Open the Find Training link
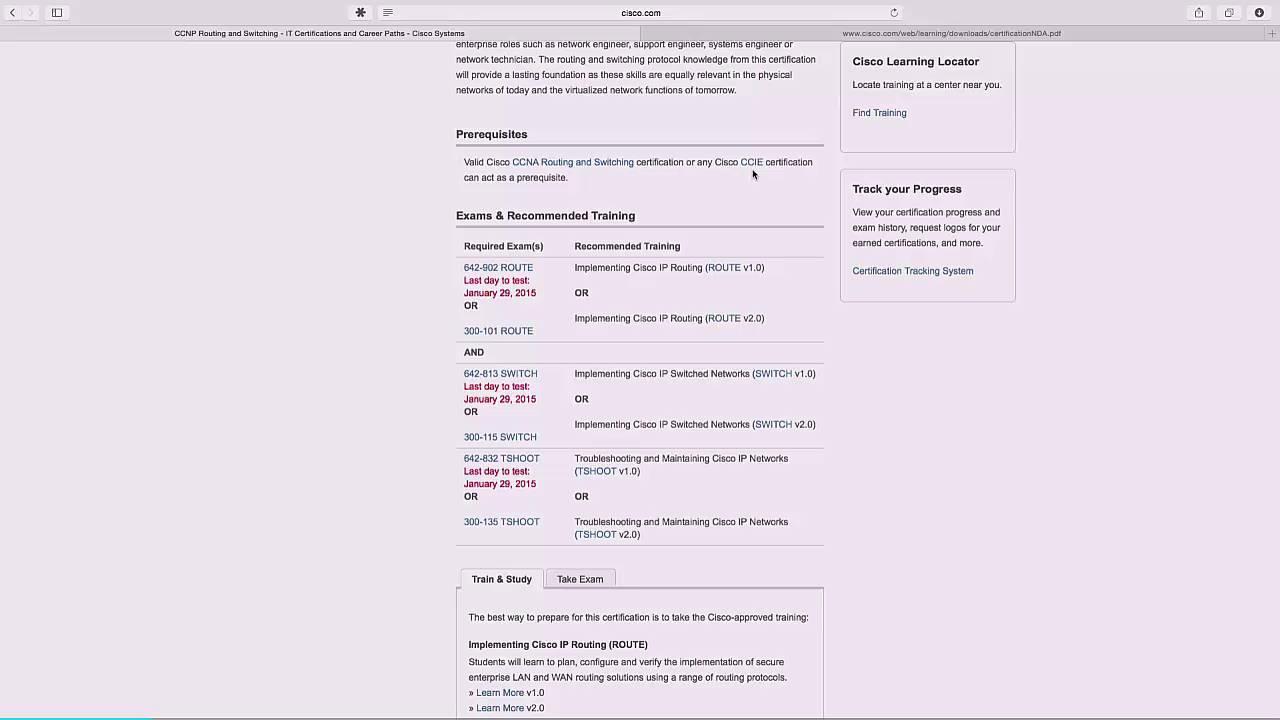This screenshot has height=720, width=1280. tap(879, 113)
